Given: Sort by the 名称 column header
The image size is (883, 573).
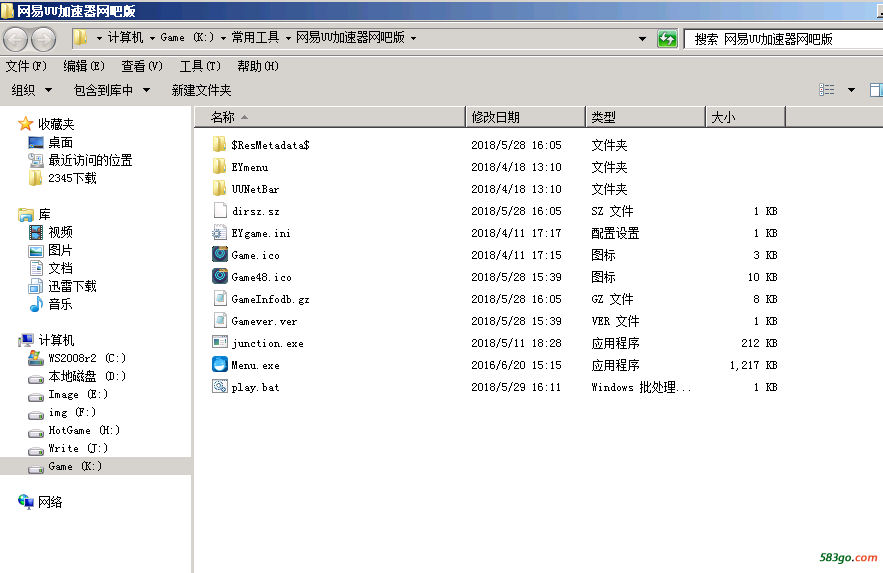Looking at the screenshot, I should pos(330,117).
